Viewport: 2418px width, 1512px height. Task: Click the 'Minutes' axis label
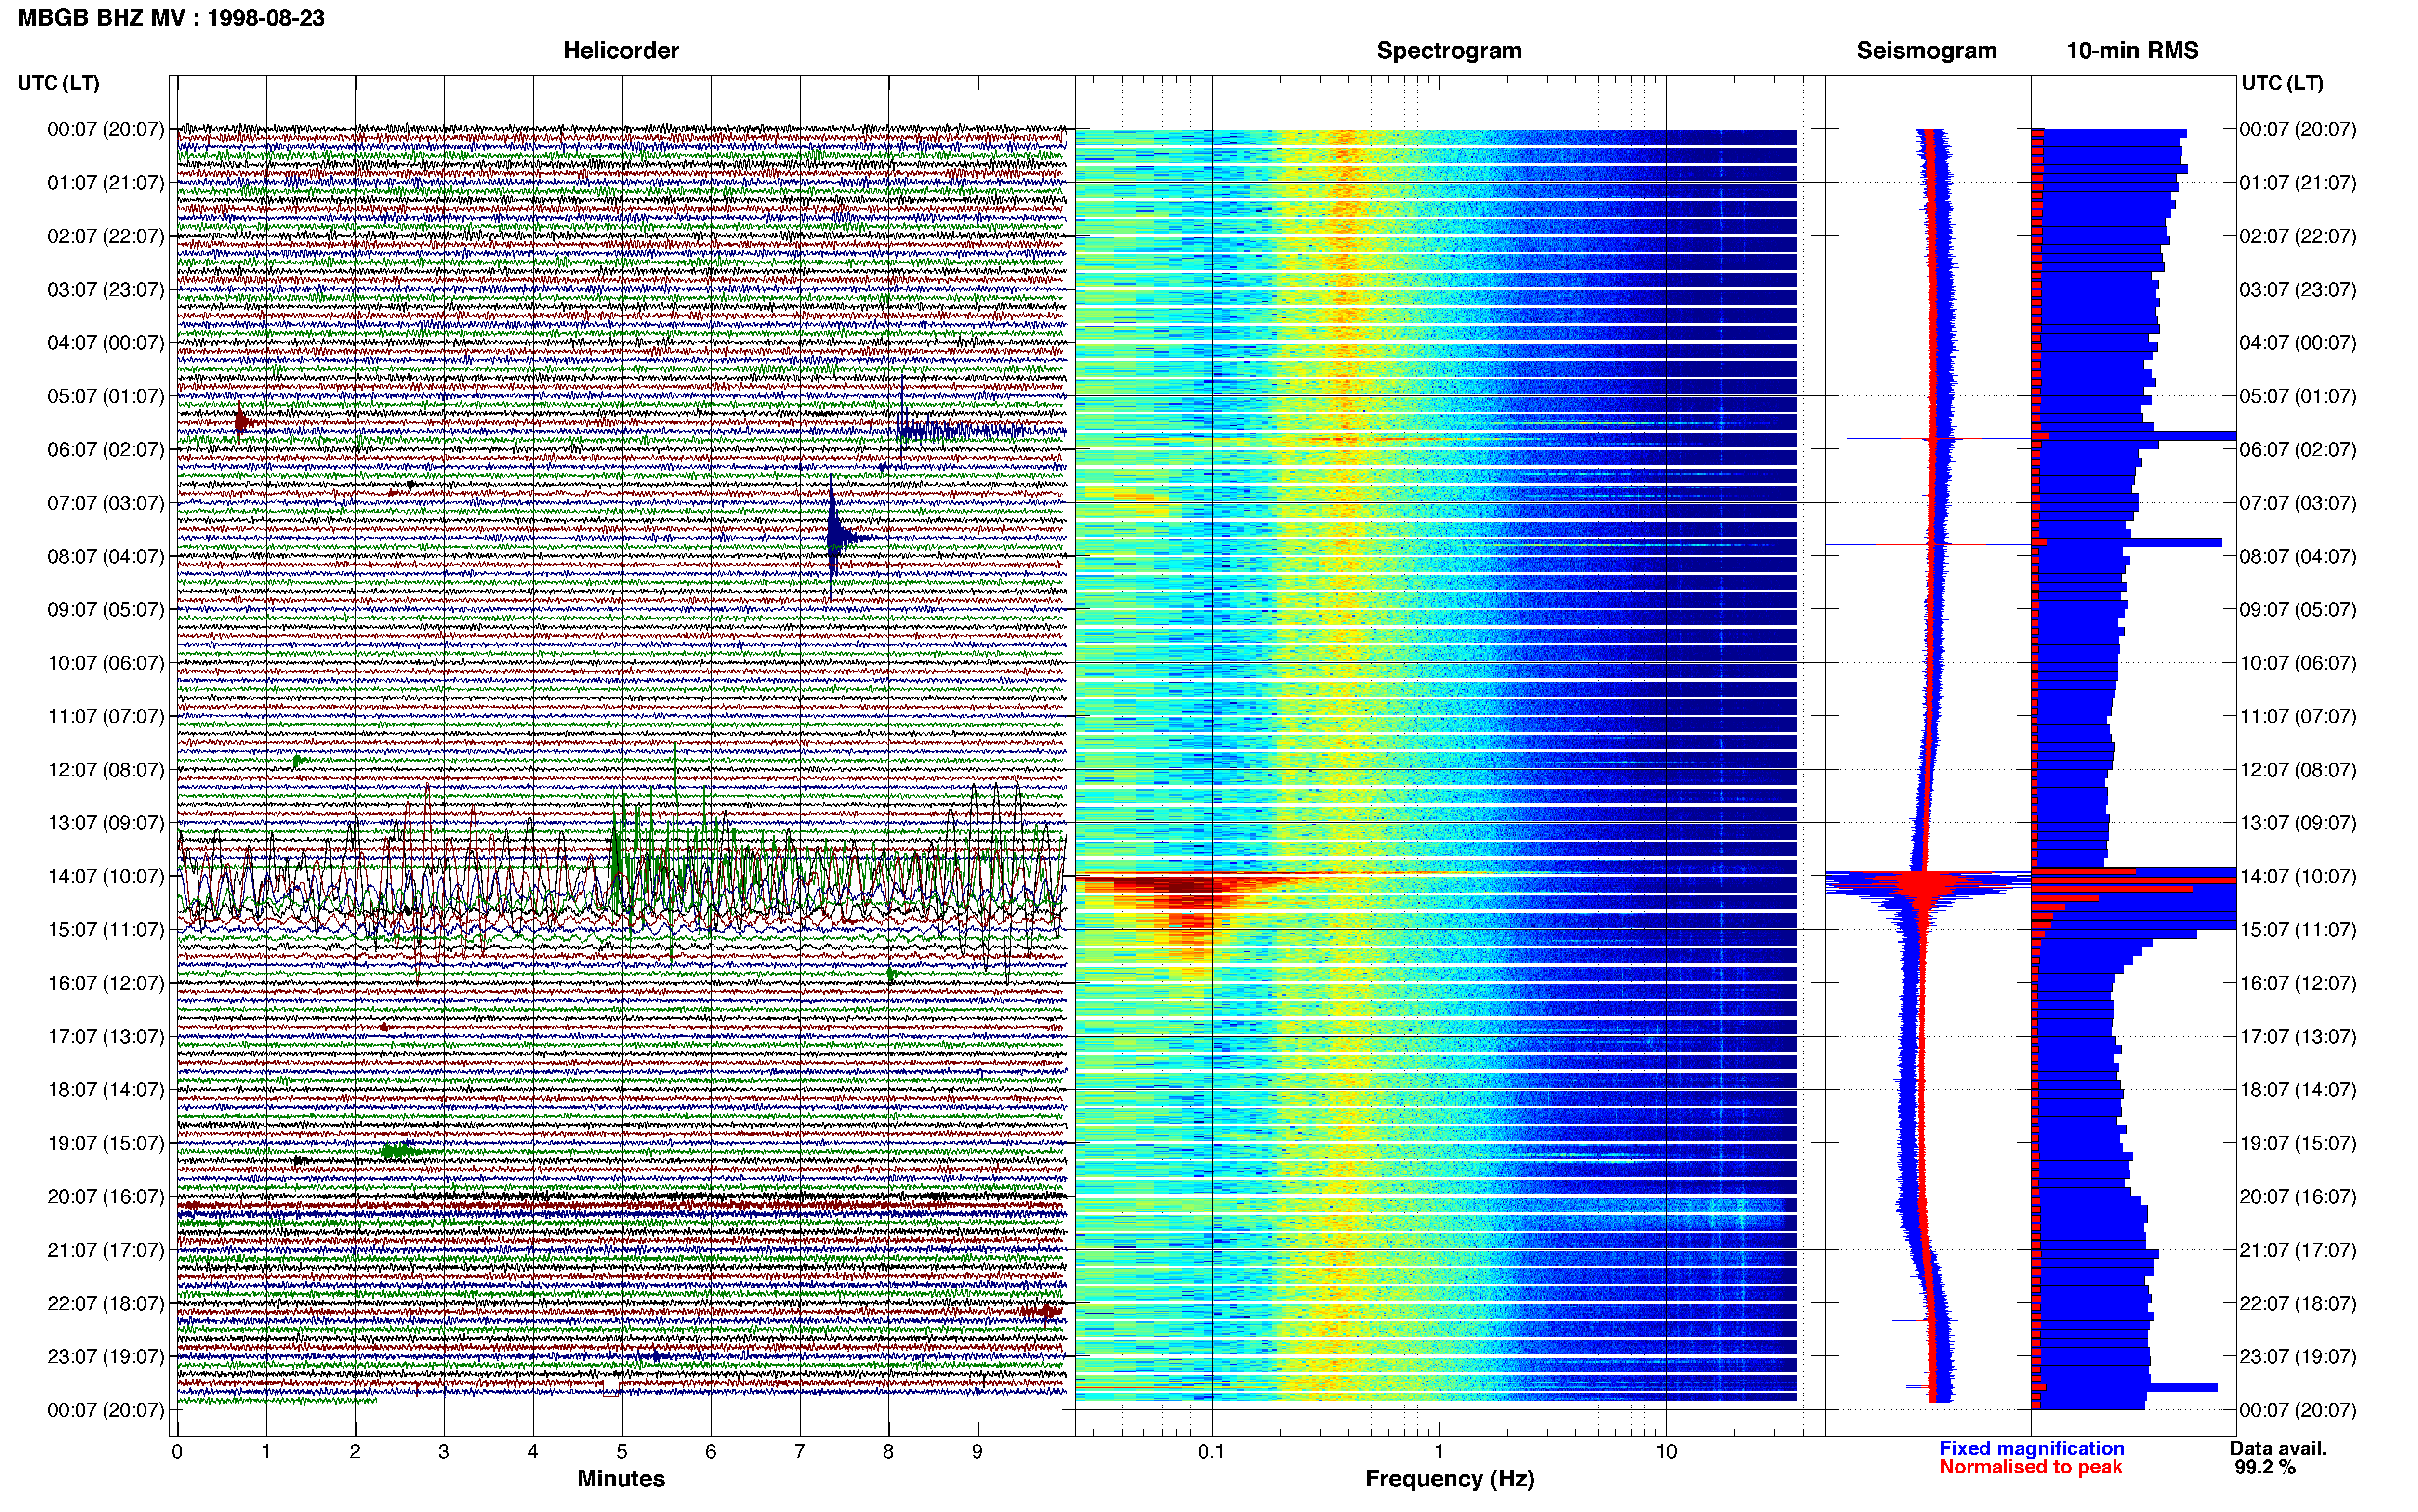point(621,1478)
